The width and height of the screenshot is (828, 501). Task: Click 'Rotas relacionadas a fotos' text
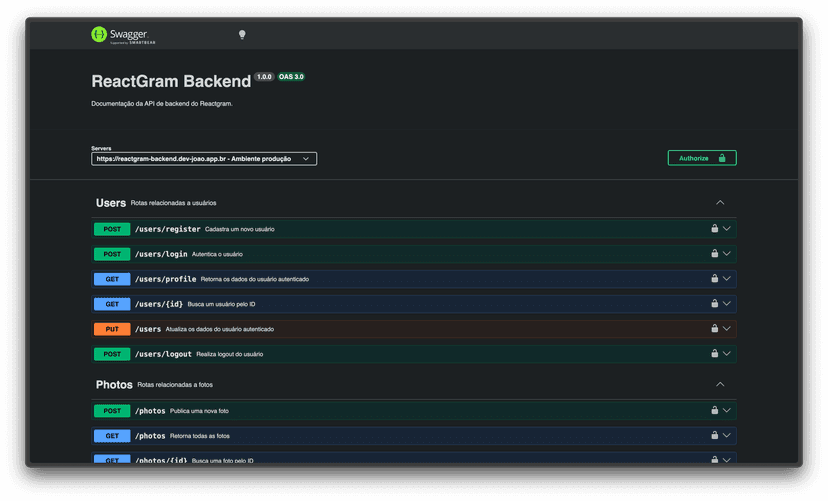[175, 384]
